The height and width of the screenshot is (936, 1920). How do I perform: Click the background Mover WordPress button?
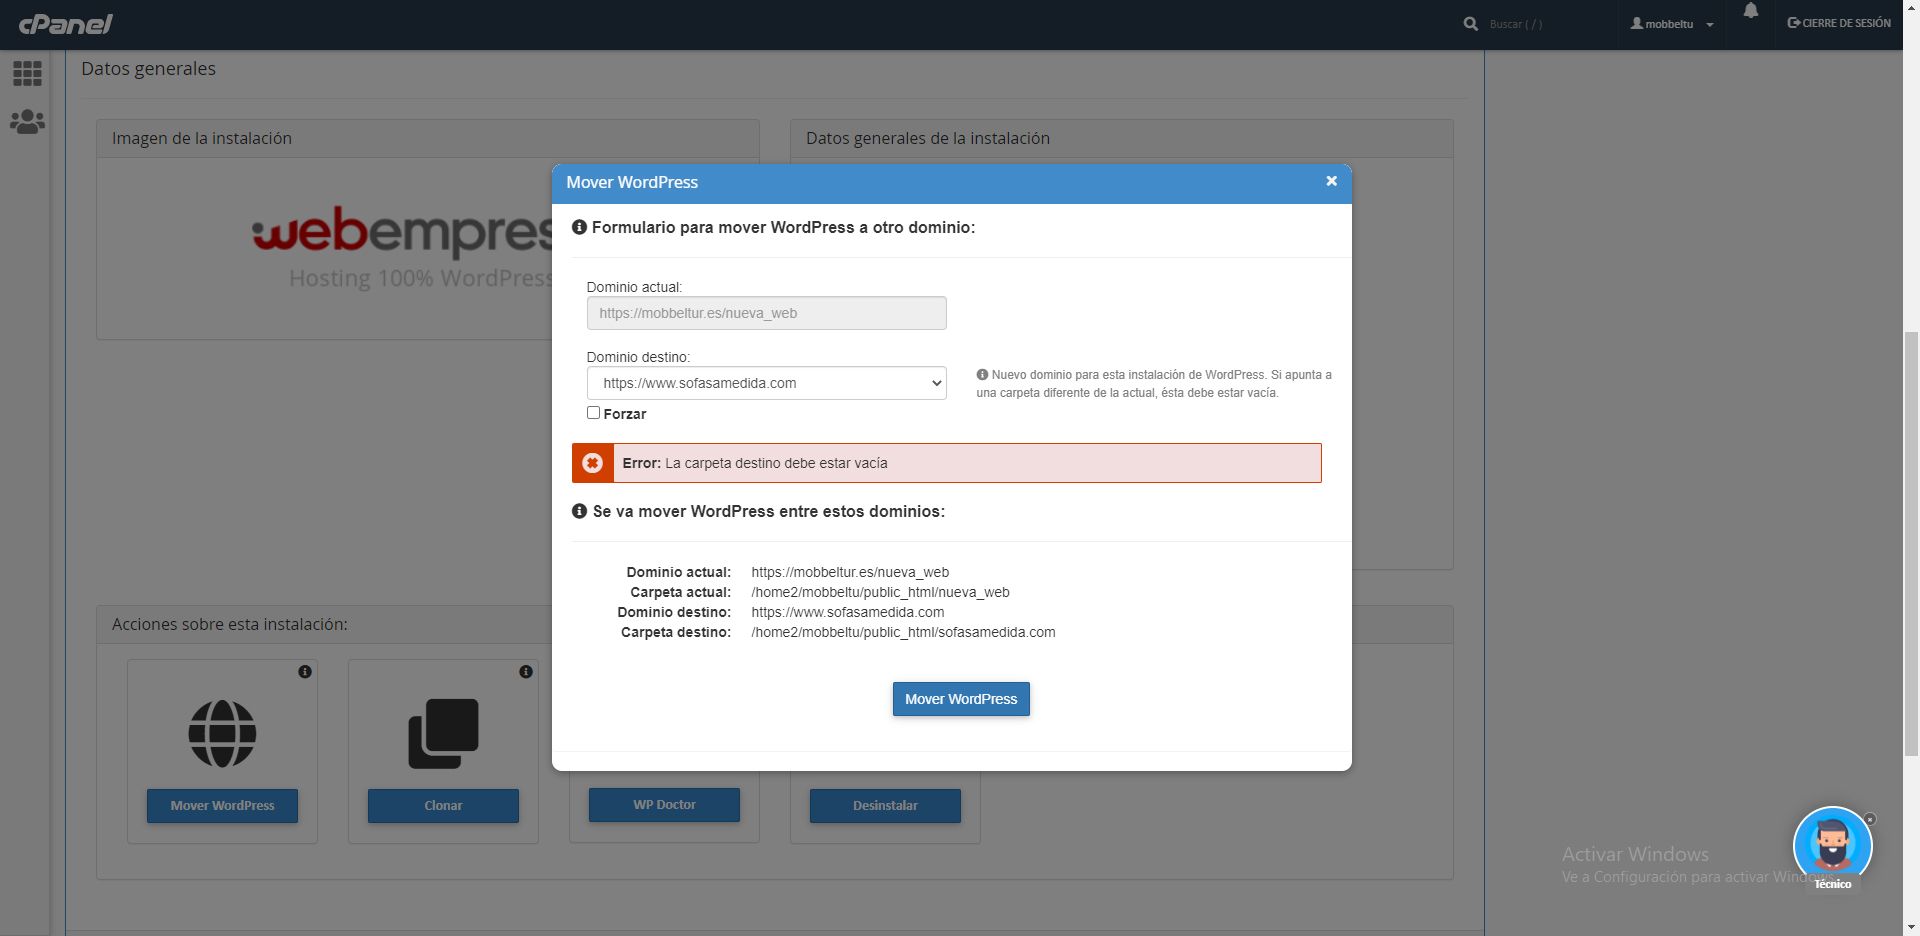[x=222, y=805]
